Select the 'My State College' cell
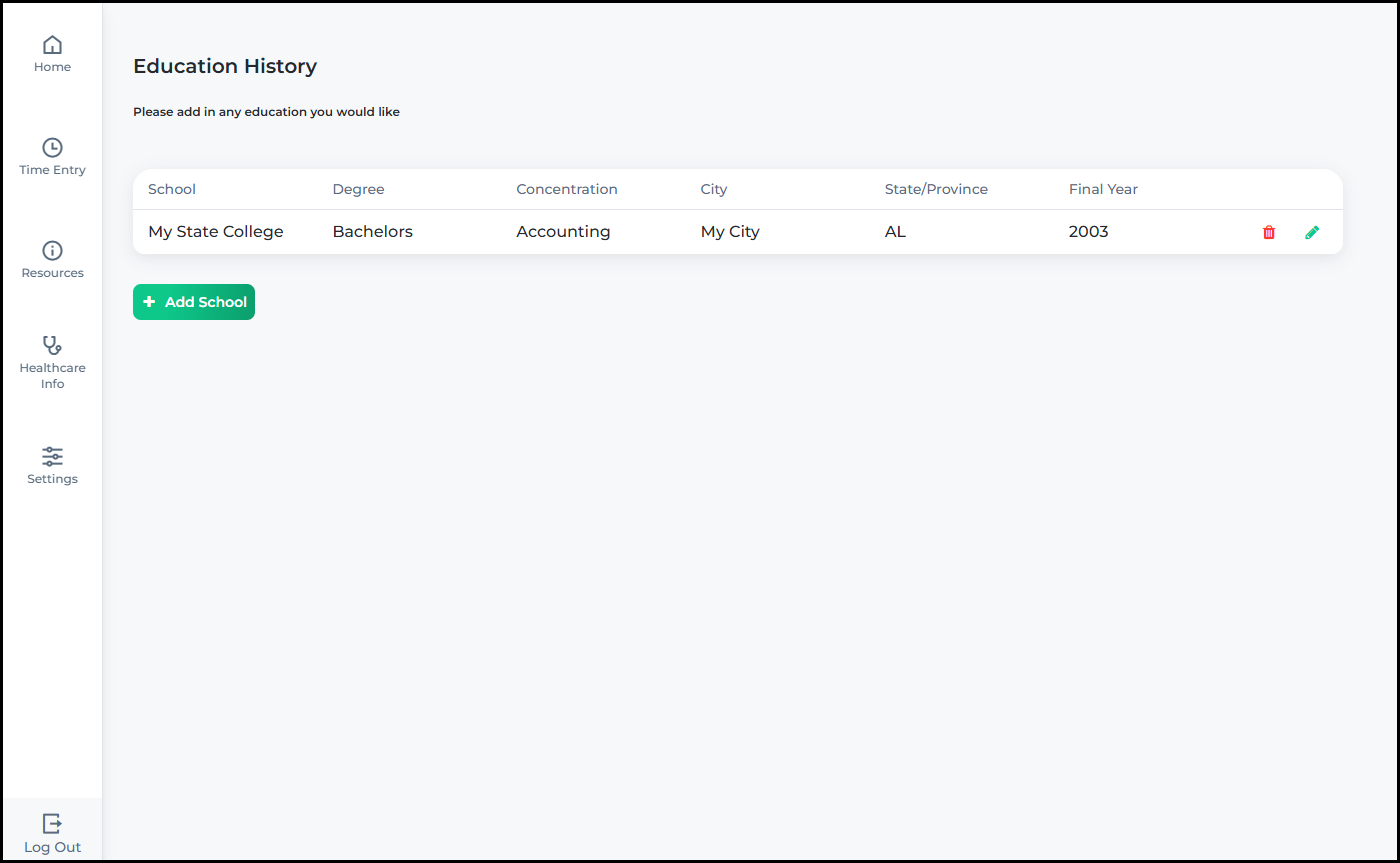1400x863 pixels. point(216,232)
